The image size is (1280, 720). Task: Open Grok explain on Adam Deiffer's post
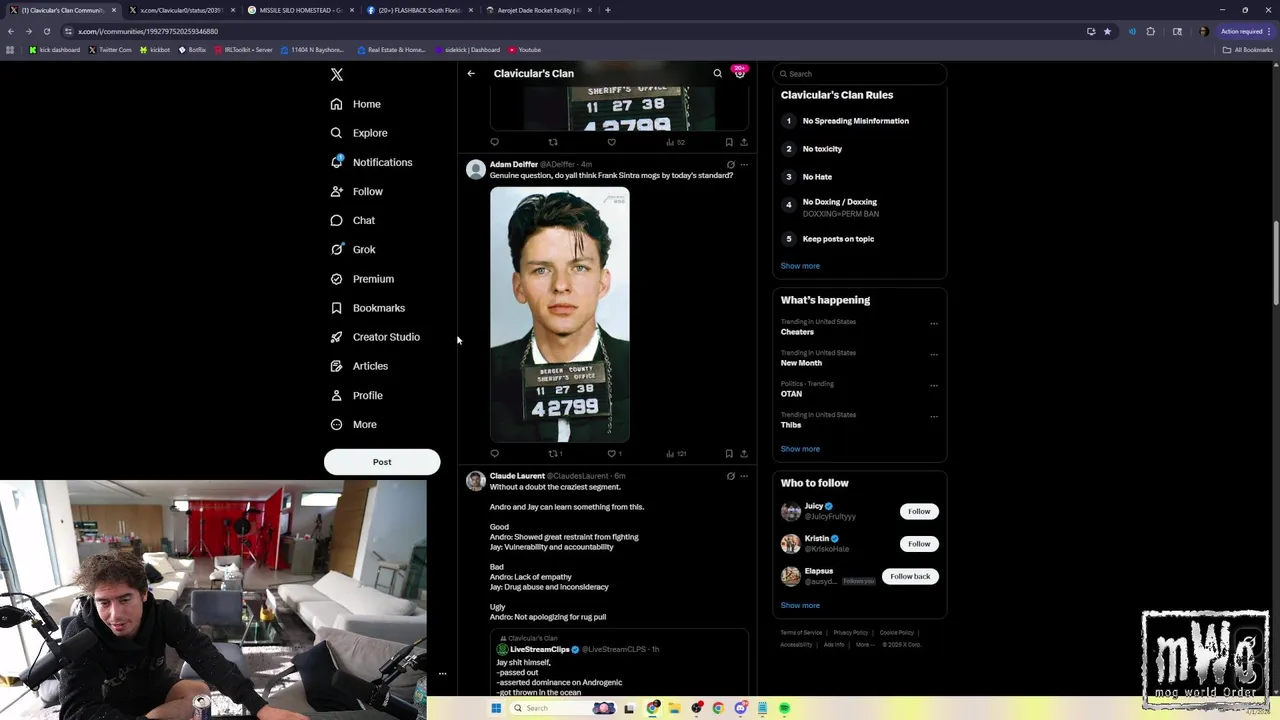click(x=730, y=165)
